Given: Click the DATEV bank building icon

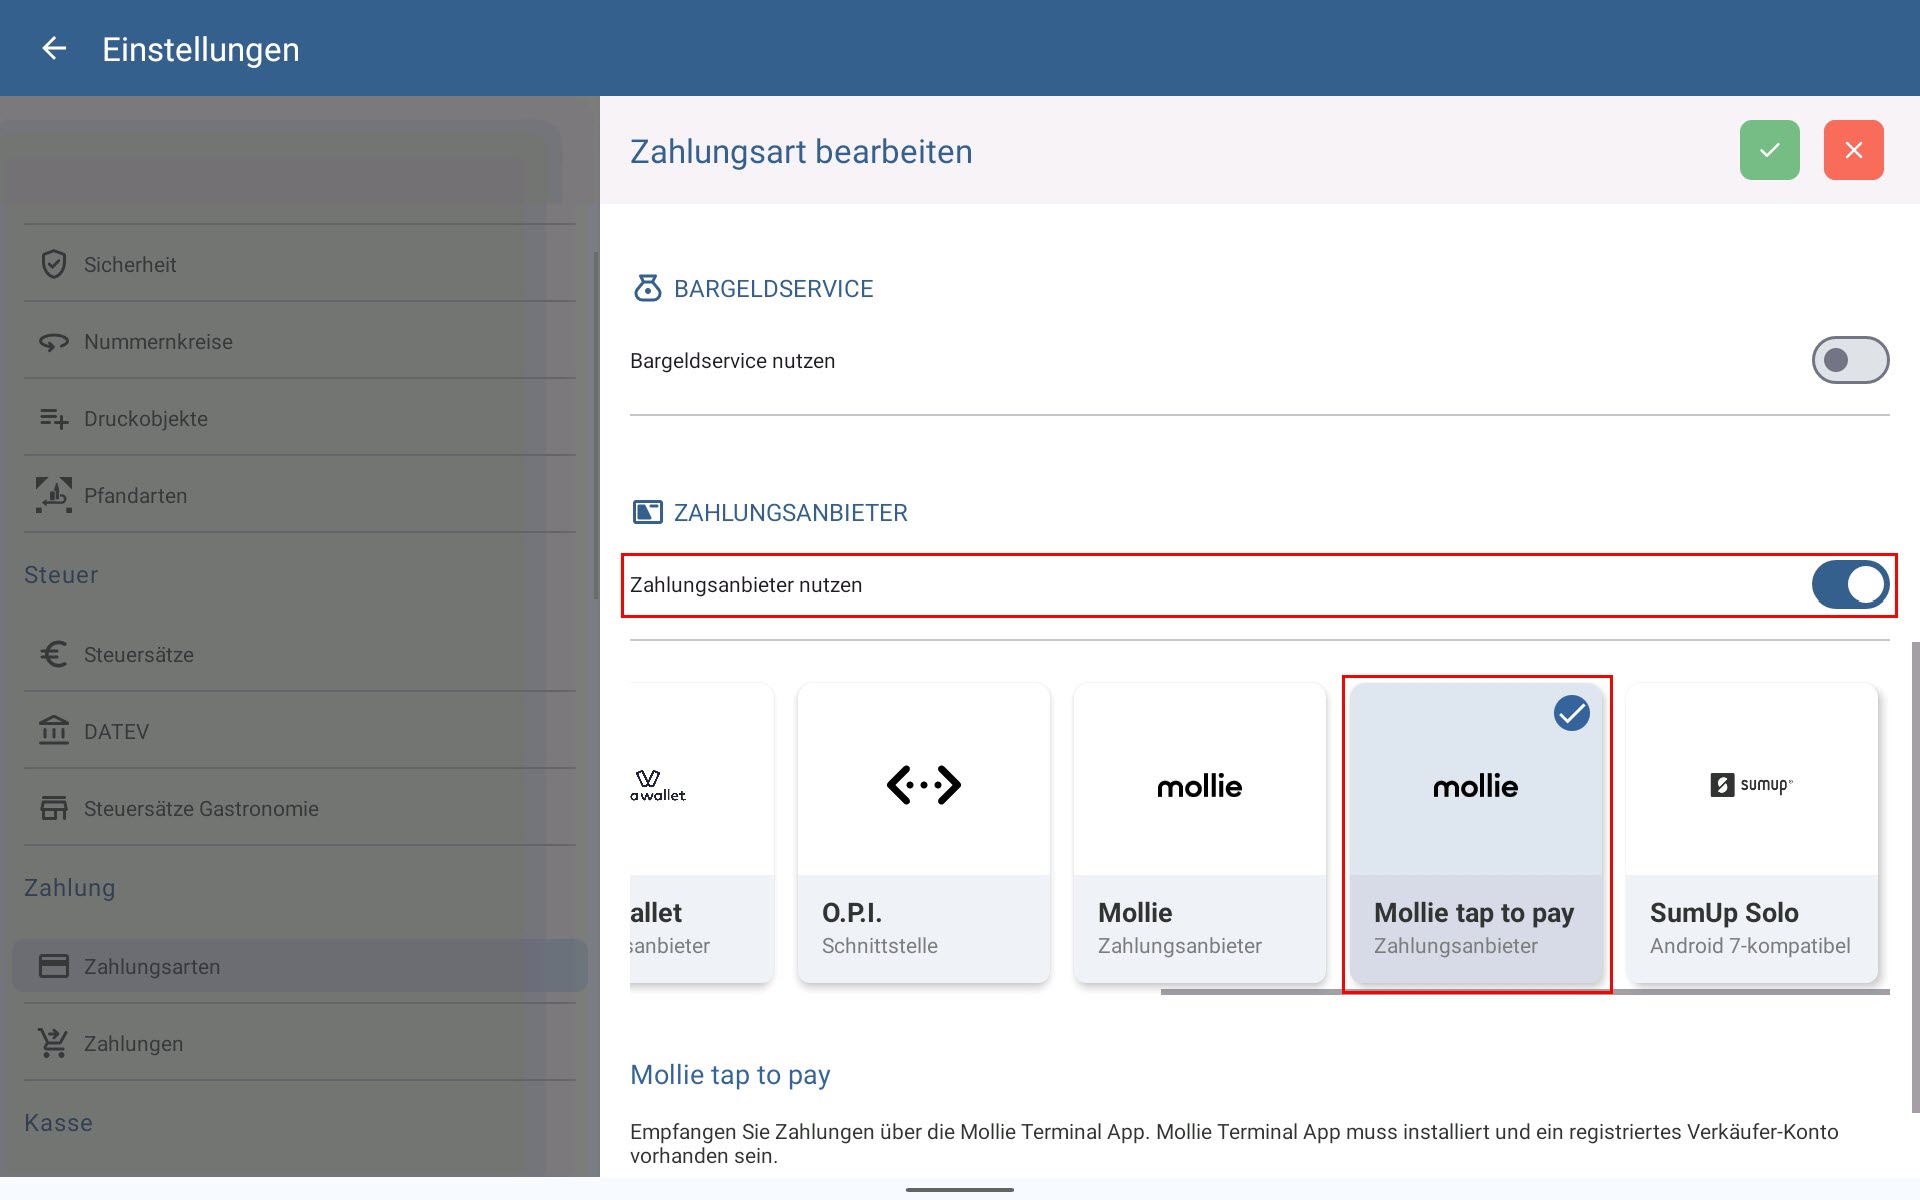Looking at the screenshot, I should point(54,731).
